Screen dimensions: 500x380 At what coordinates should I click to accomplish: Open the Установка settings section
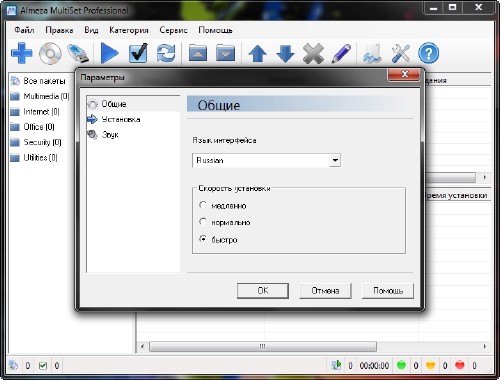[x=121, y=119]
